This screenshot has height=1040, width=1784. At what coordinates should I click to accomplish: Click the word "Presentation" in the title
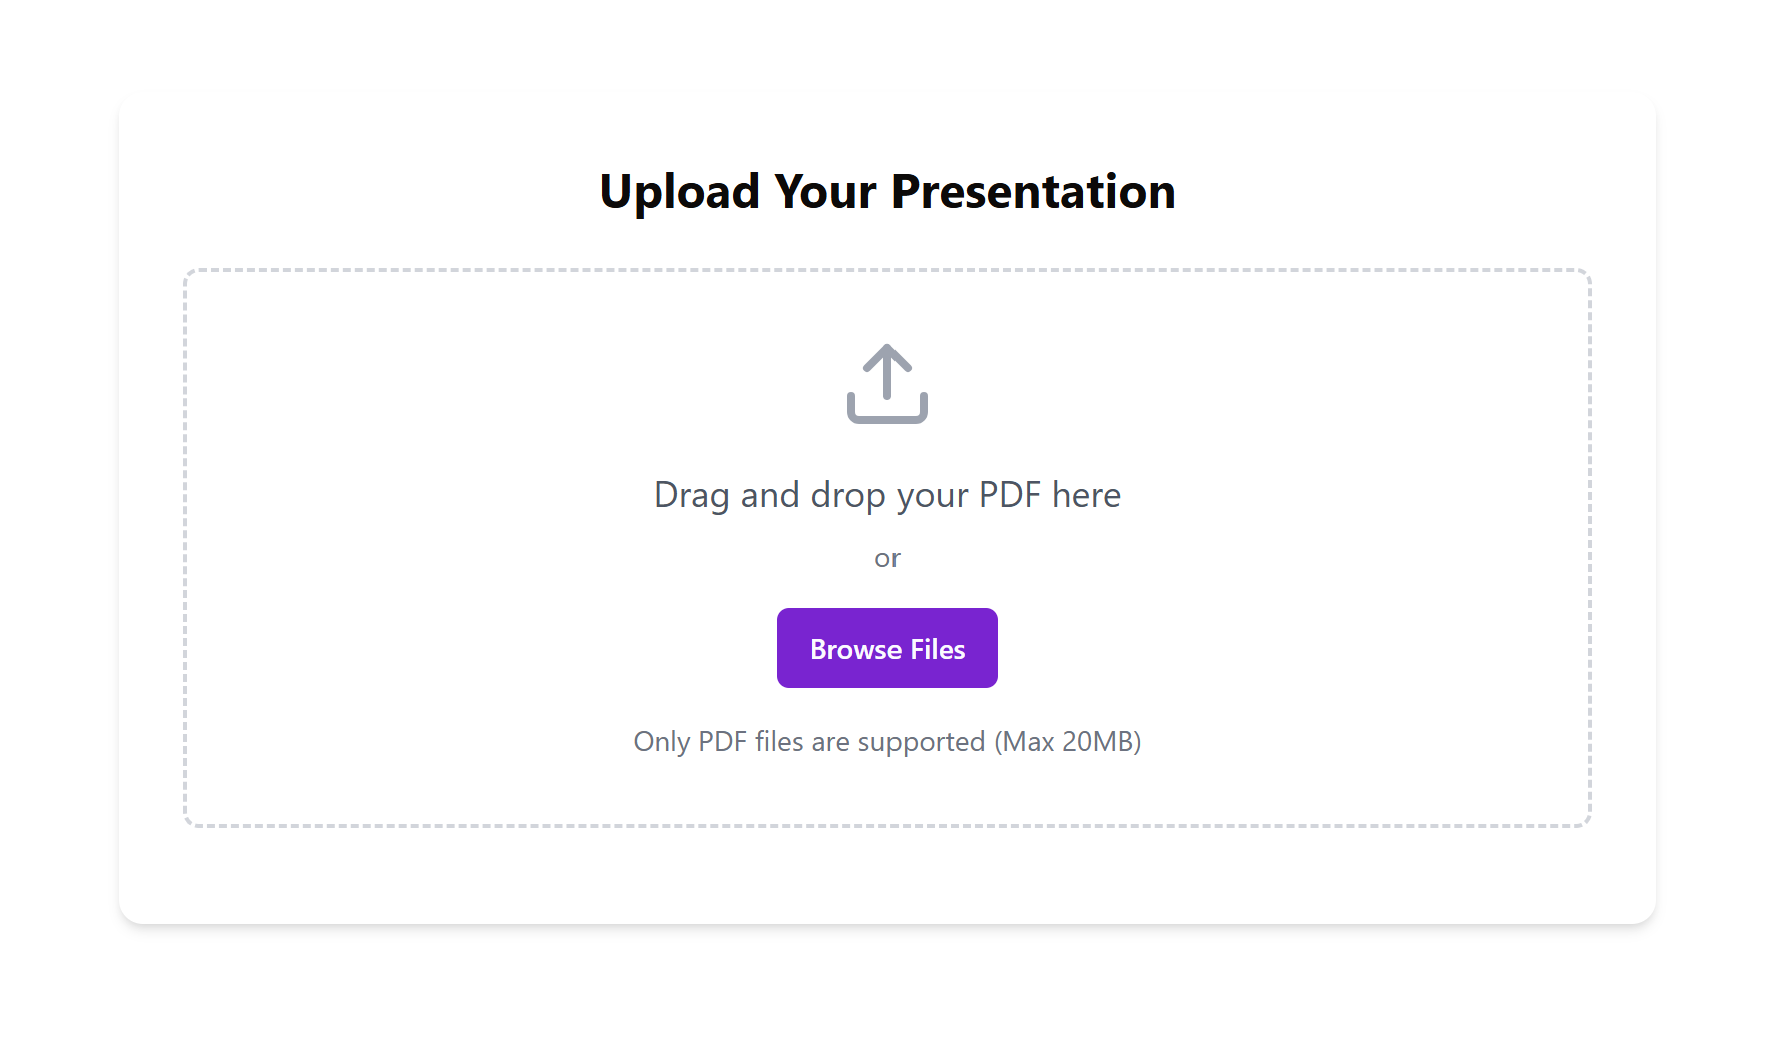(1033, 191)
